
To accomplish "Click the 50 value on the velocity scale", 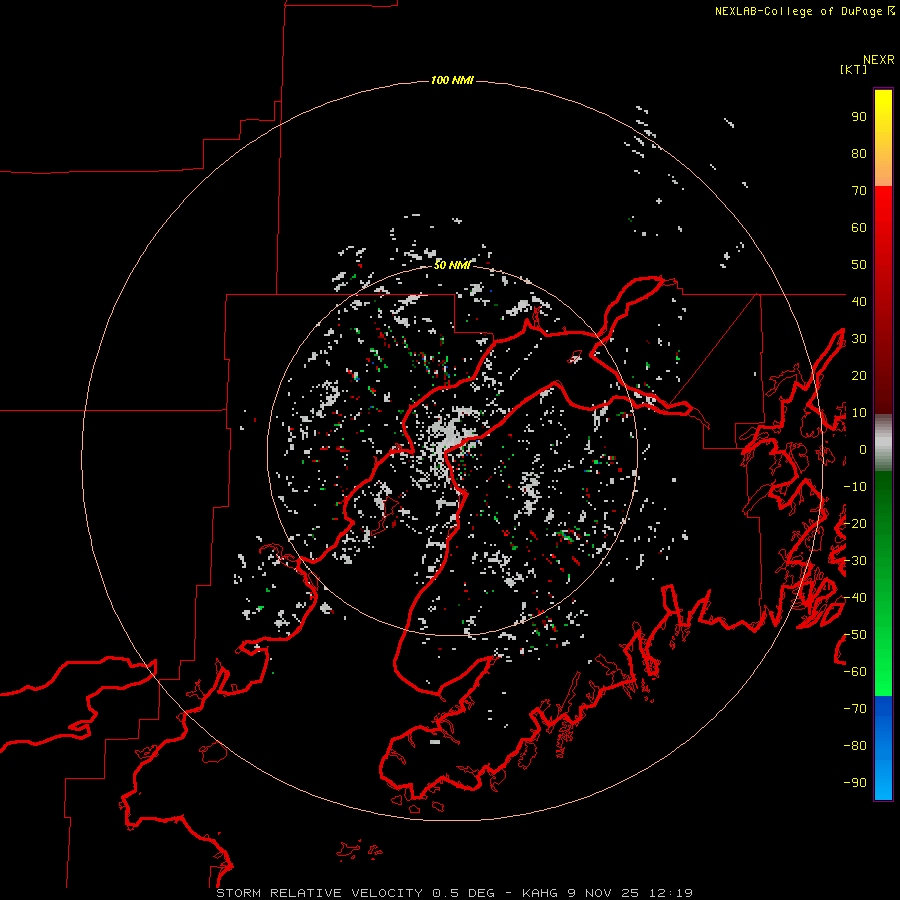I will [859, 265].
